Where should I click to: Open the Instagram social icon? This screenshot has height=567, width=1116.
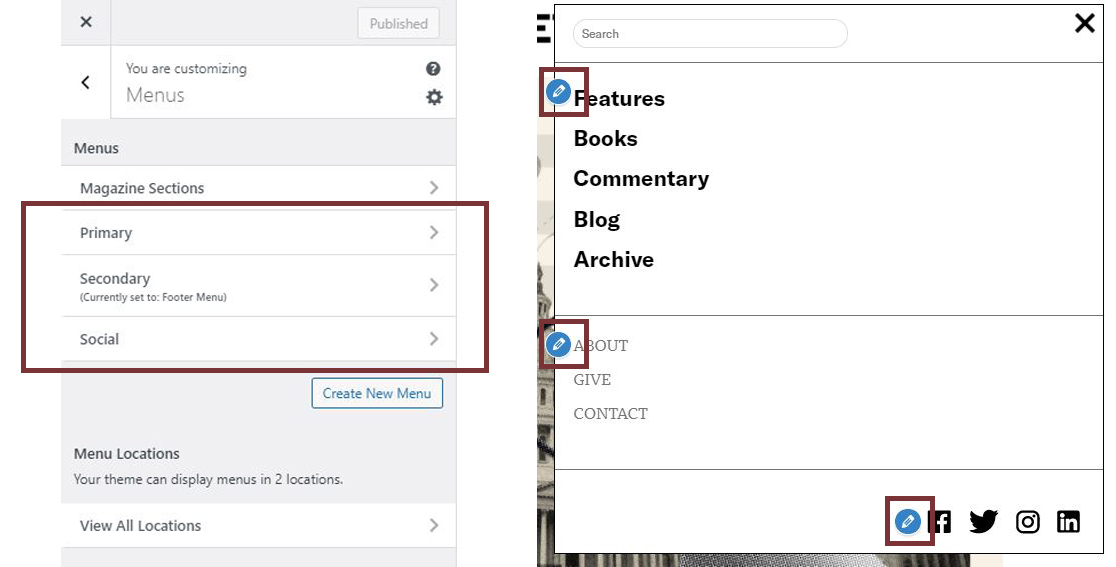click(1028, 521)
